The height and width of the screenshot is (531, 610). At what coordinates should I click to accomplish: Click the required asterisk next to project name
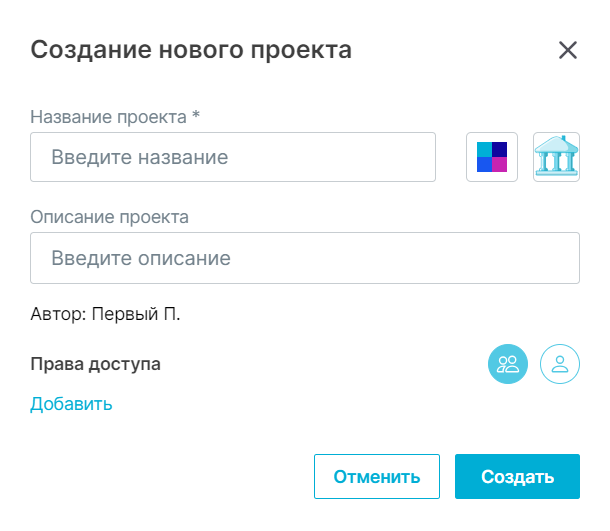(x=196, y=115)
